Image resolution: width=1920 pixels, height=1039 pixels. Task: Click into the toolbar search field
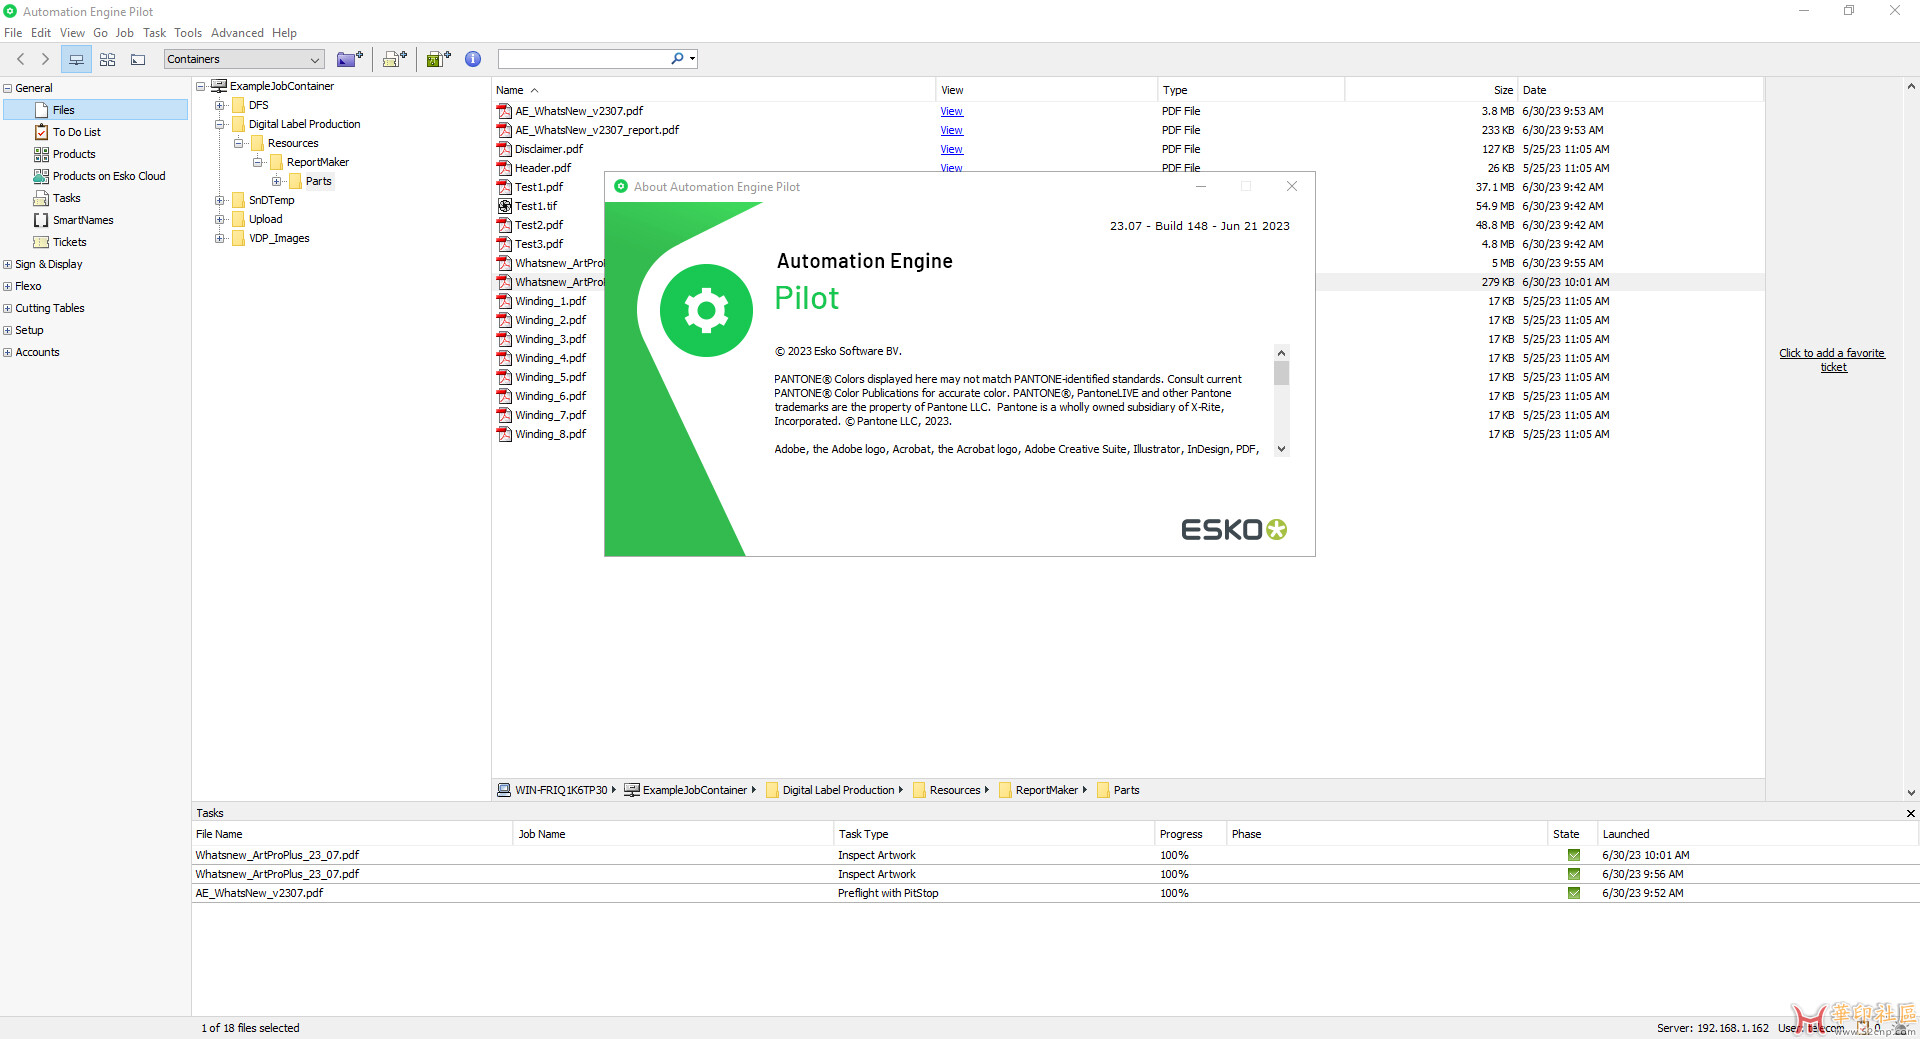(x=583, y=59)
